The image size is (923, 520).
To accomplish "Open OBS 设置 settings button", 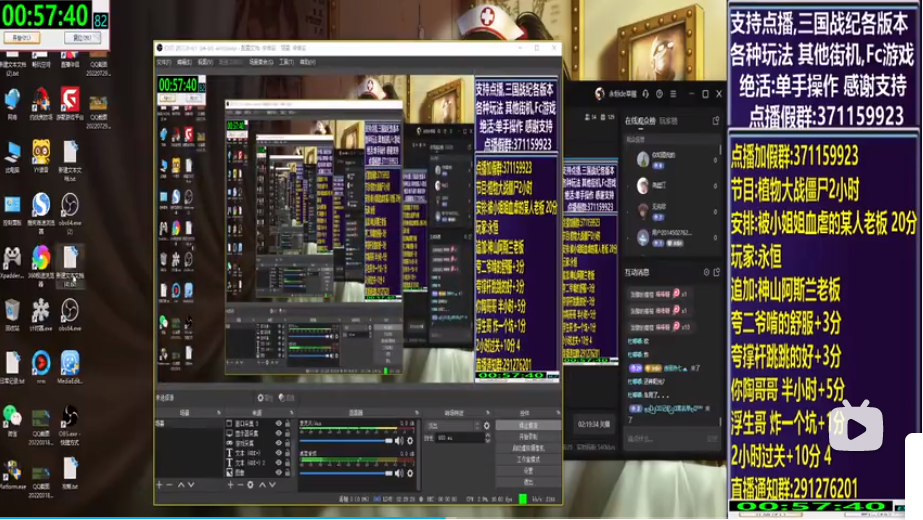I will (x=528, y=471).
